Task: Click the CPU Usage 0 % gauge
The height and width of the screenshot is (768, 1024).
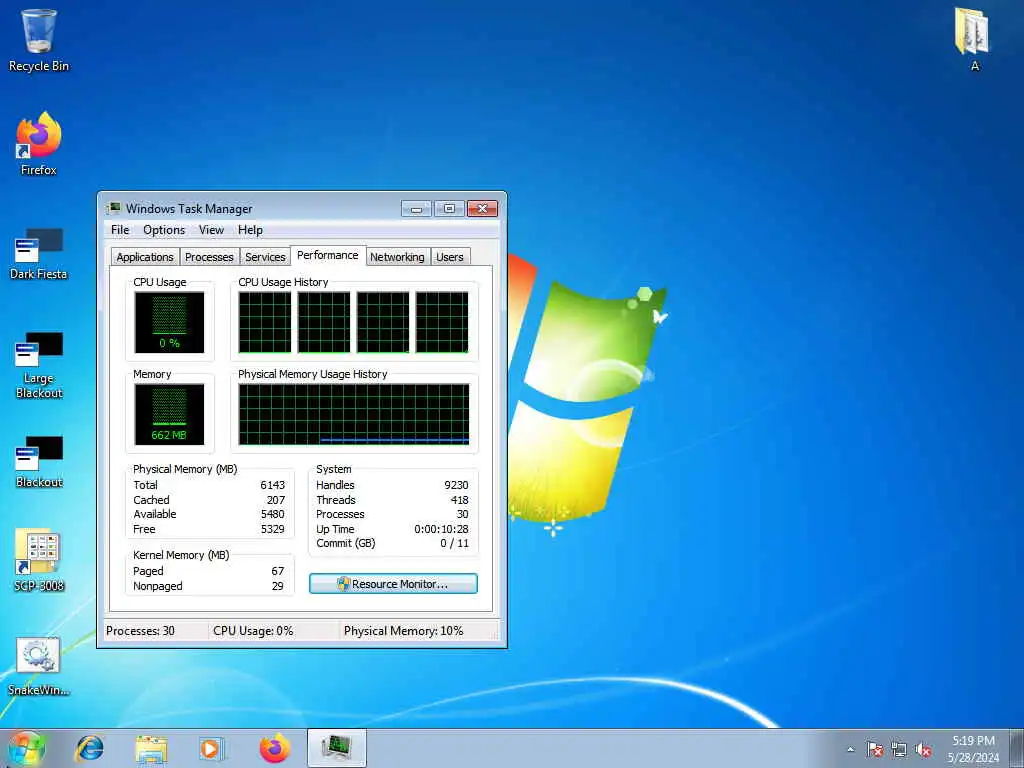Action: pyautogui.click(x=169, y=323)
